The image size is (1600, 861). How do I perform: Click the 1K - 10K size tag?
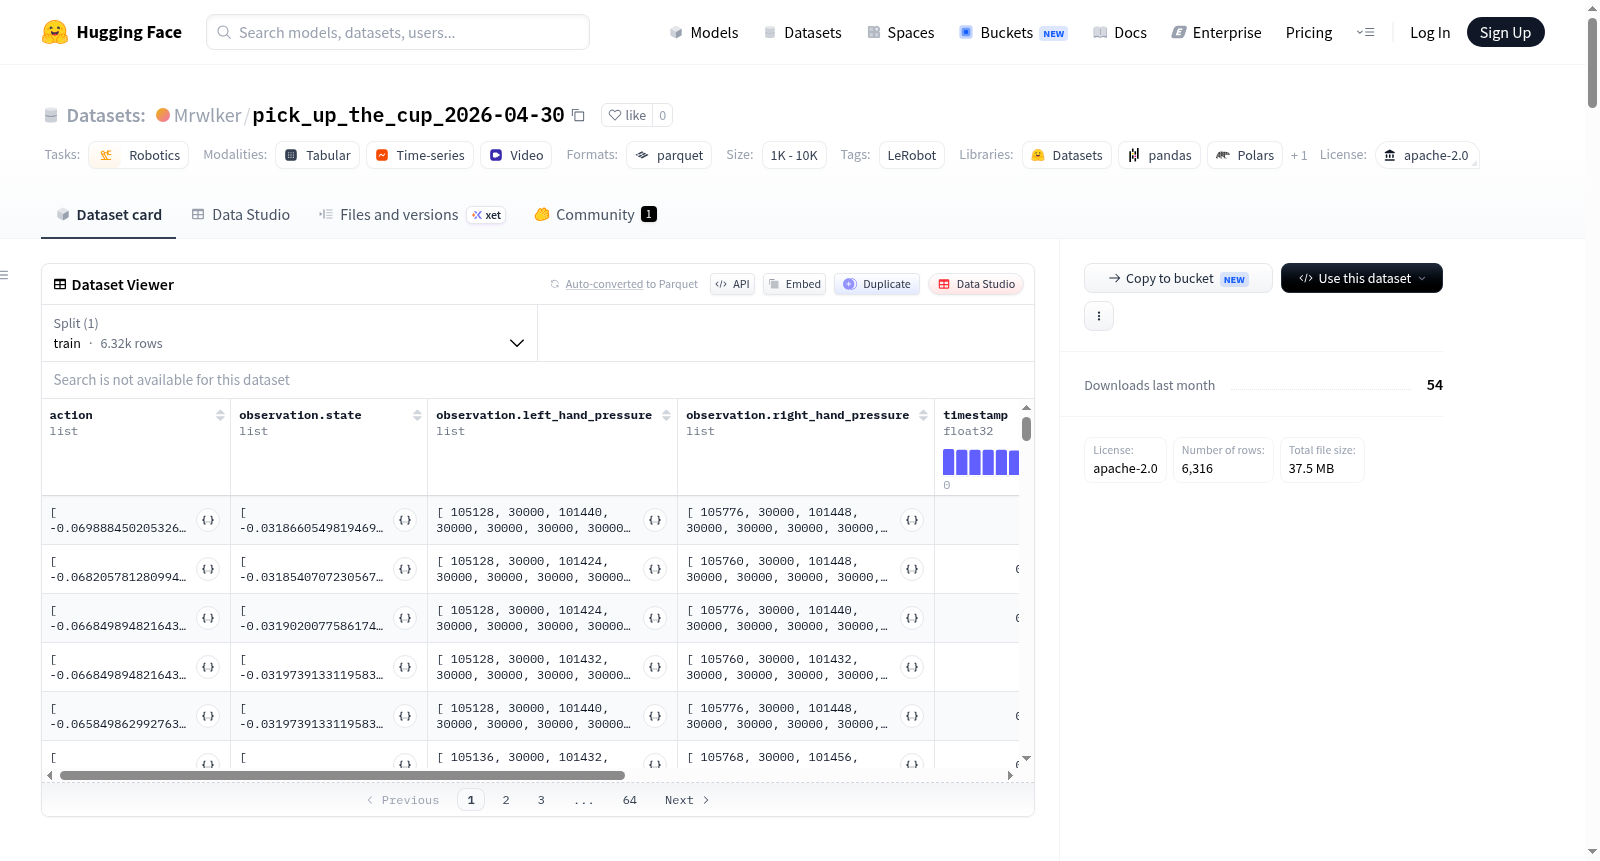coord(794,155)
